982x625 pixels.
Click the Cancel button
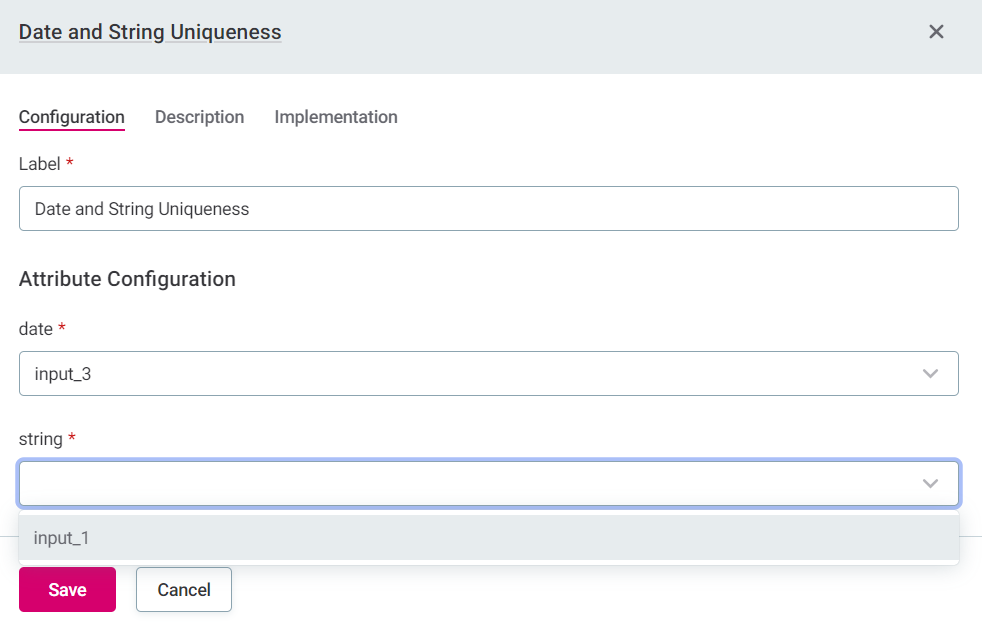[x=183, y=589]
